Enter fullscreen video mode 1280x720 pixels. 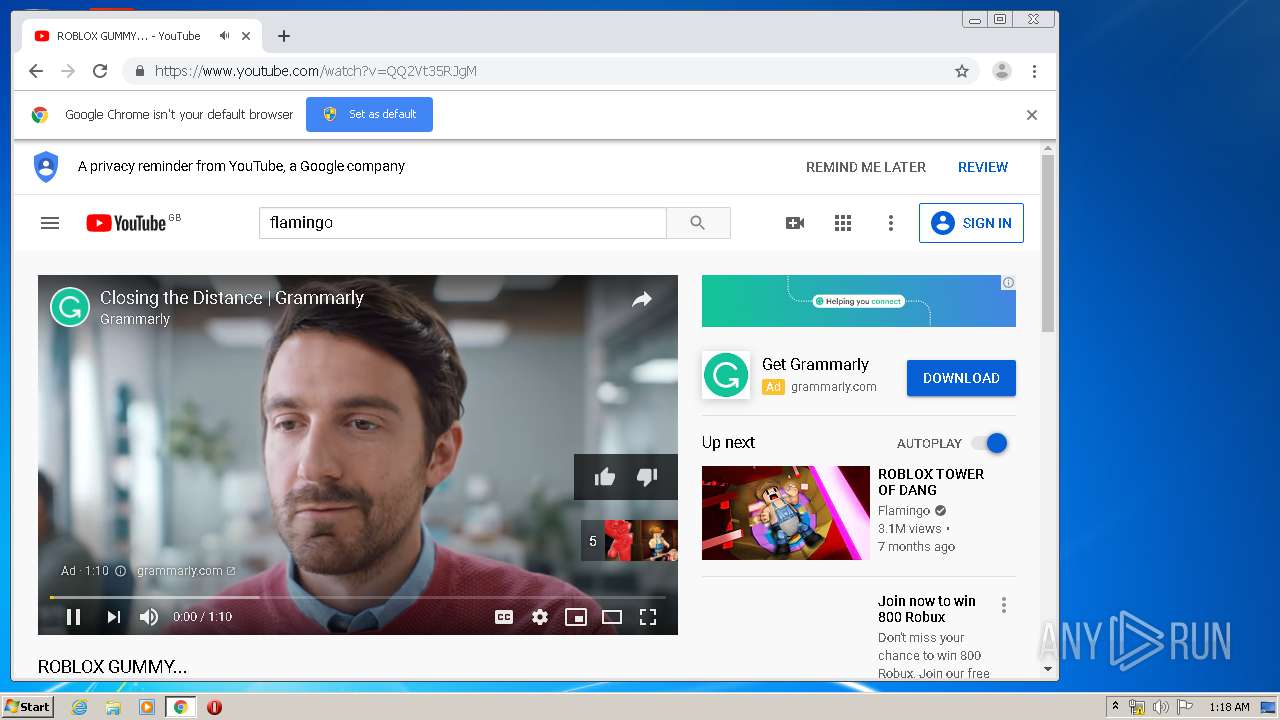click(x=648, y=617)
